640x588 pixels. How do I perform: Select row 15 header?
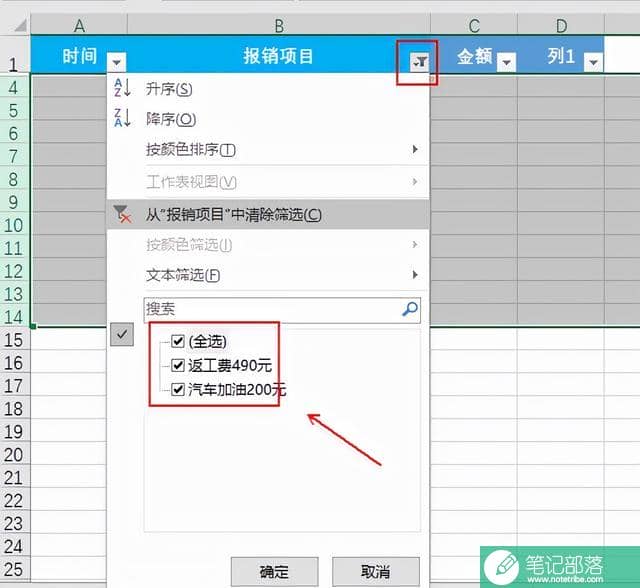point(13,340)
